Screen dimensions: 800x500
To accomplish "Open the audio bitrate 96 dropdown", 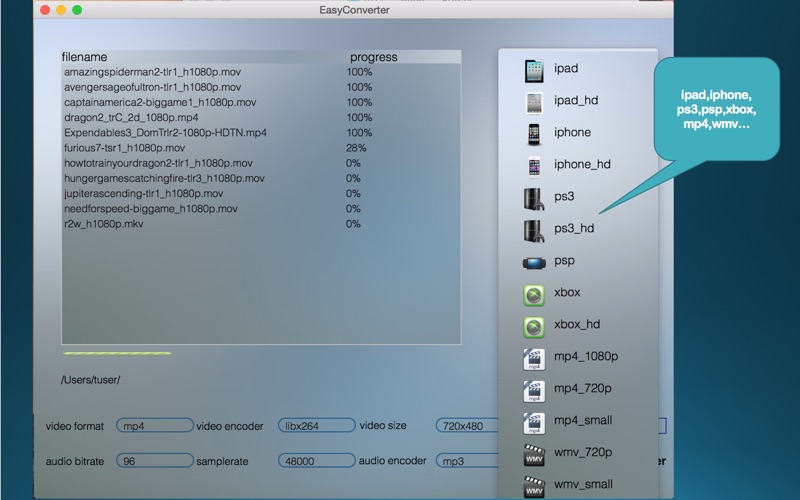I will click(155, 461).
